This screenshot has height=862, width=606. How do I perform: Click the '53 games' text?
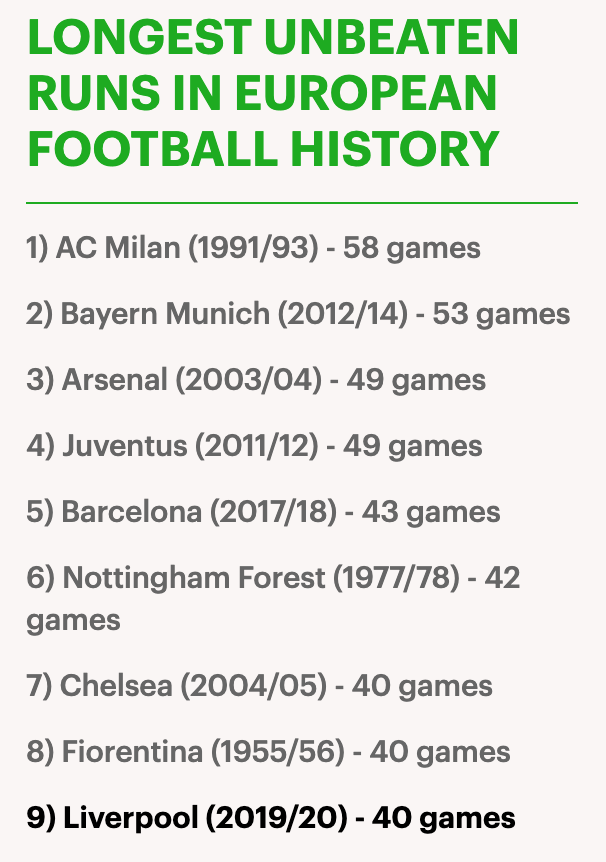click(x=502, y=315)
